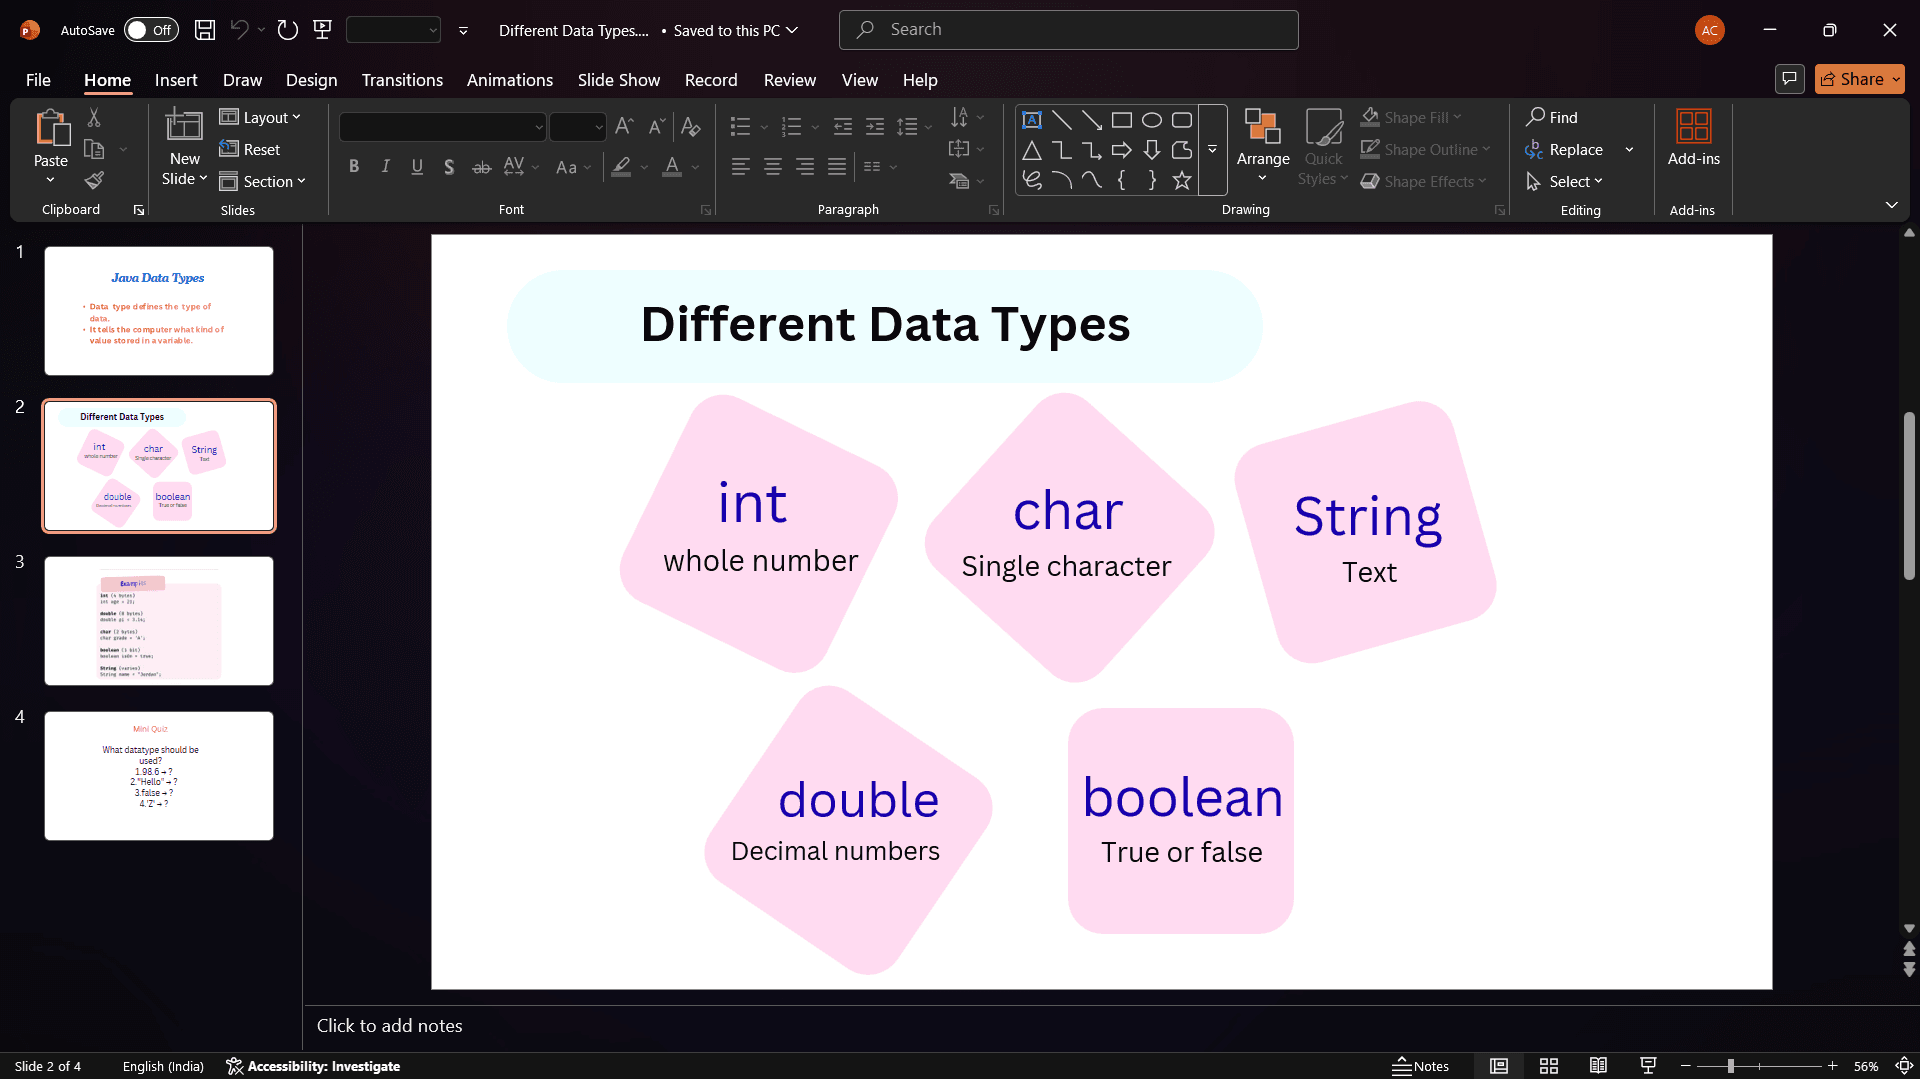Click the Search input field
1920x1080 pixels.
[1069, 30]
